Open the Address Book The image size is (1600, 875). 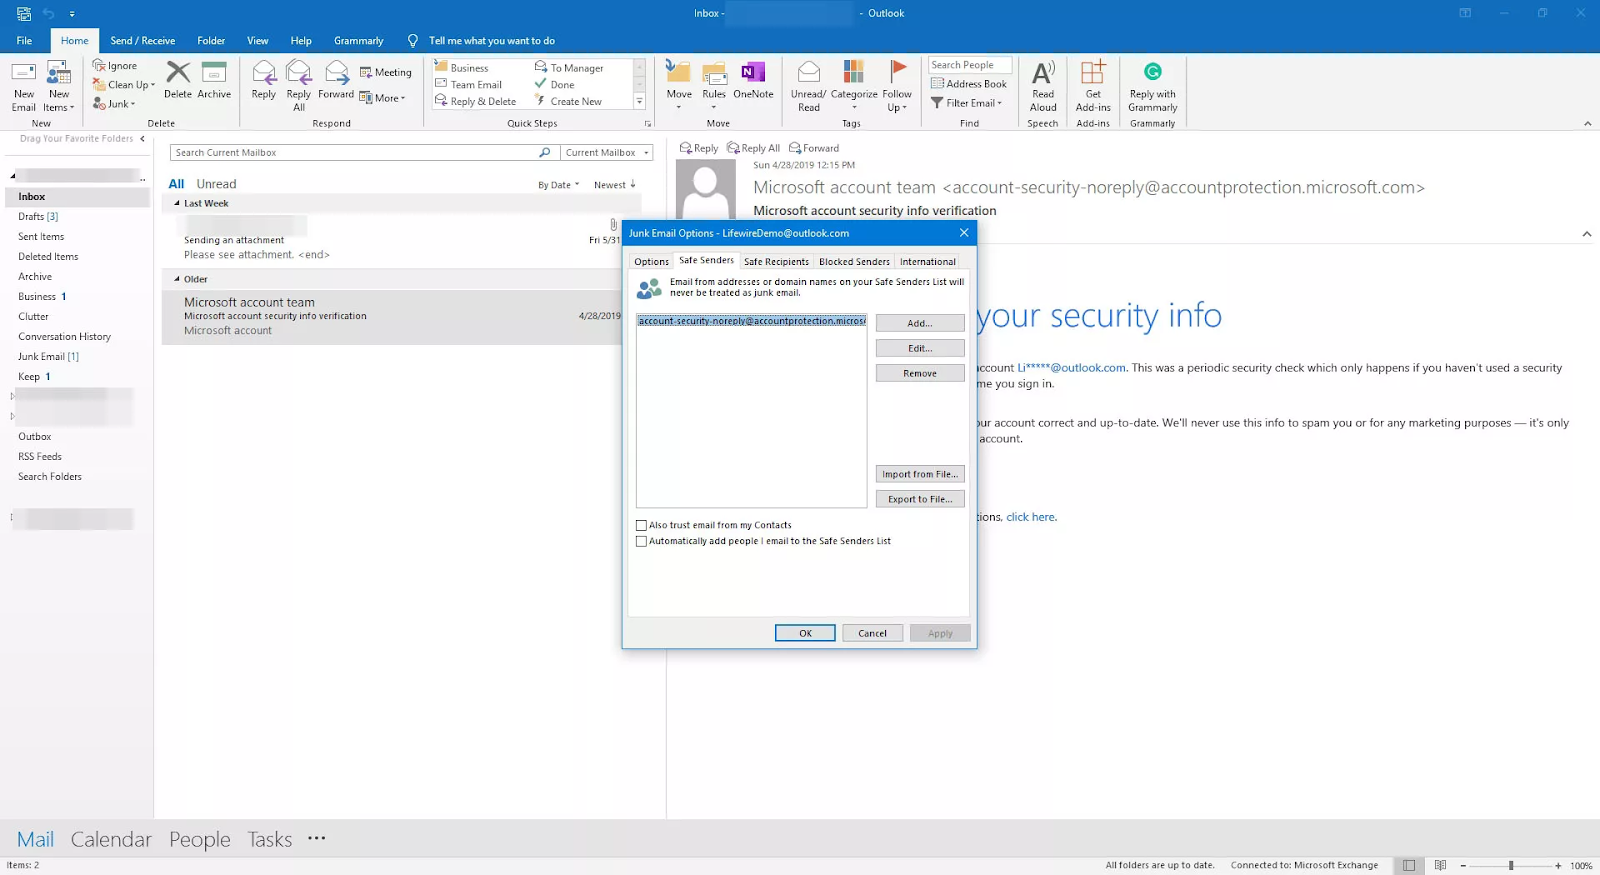[968, 84]
